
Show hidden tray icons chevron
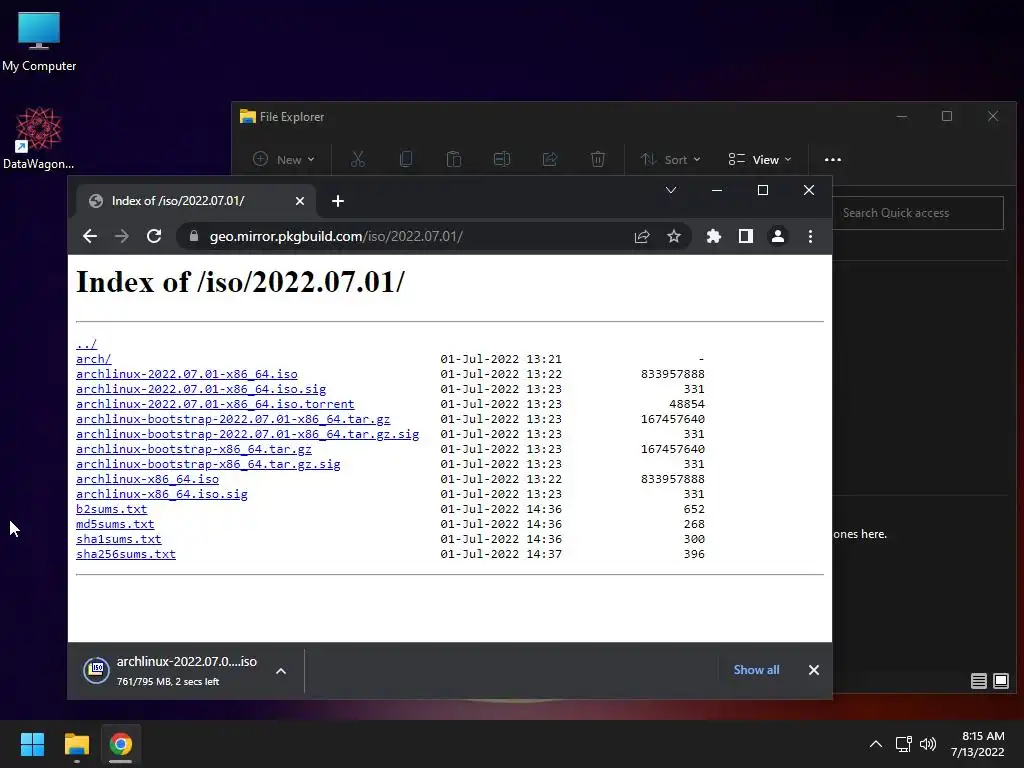click(876, 744)
